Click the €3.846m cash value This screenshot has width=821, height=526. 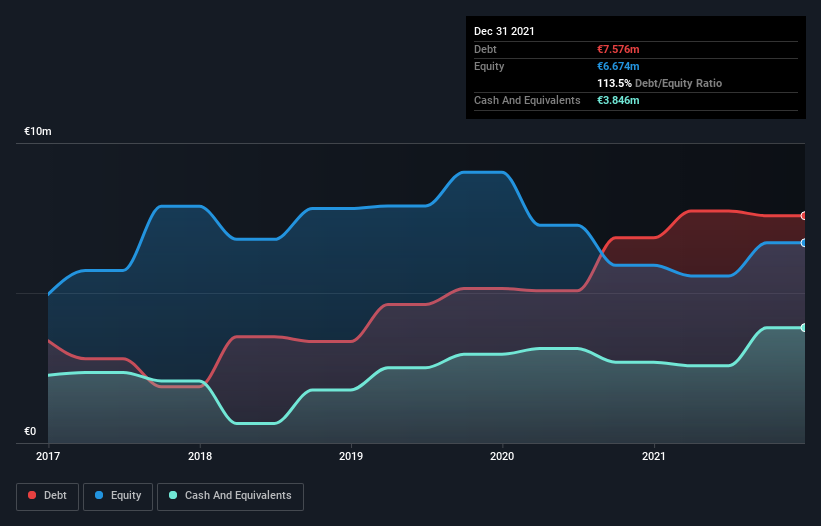(618, 100)
